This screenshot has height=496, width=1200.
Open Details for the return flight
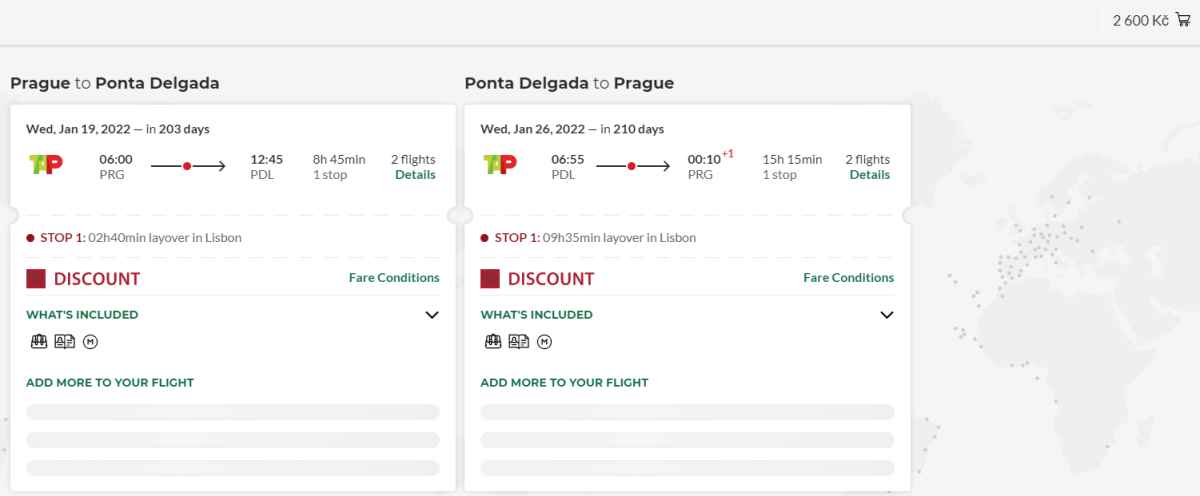tap(869, 175)
